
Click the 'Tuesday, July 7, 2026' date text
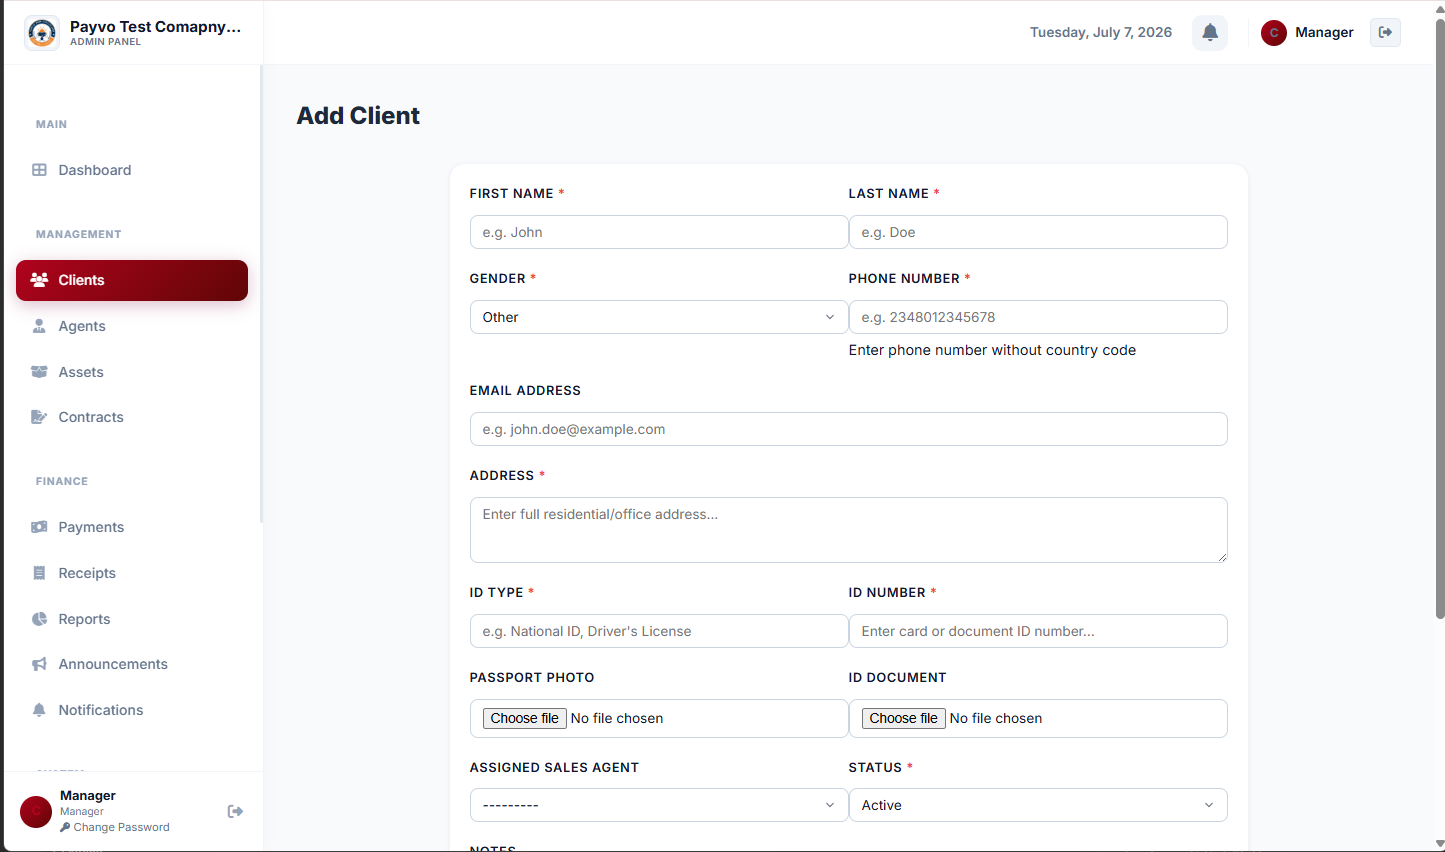pyautogui.click(x=1101, y=32)
